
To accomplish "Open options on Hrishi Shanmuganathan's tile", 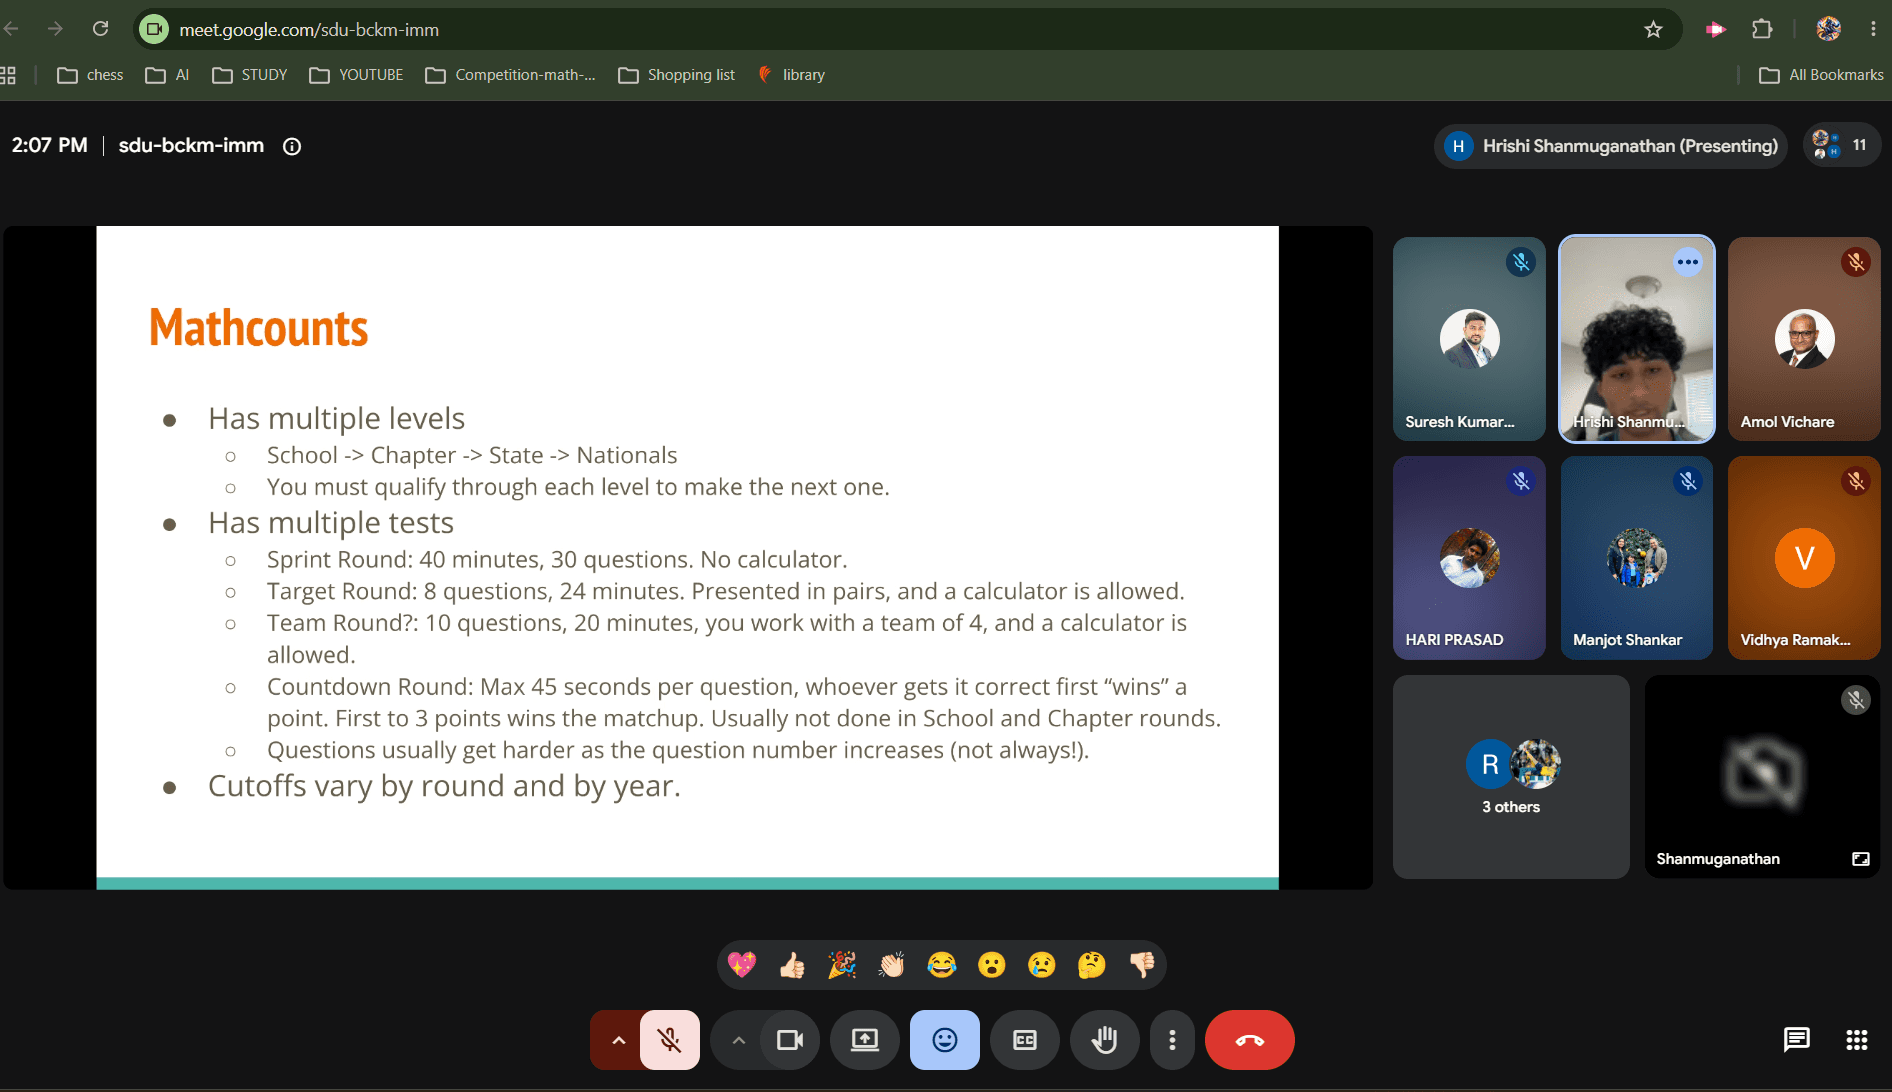I will coord(1688,262).
